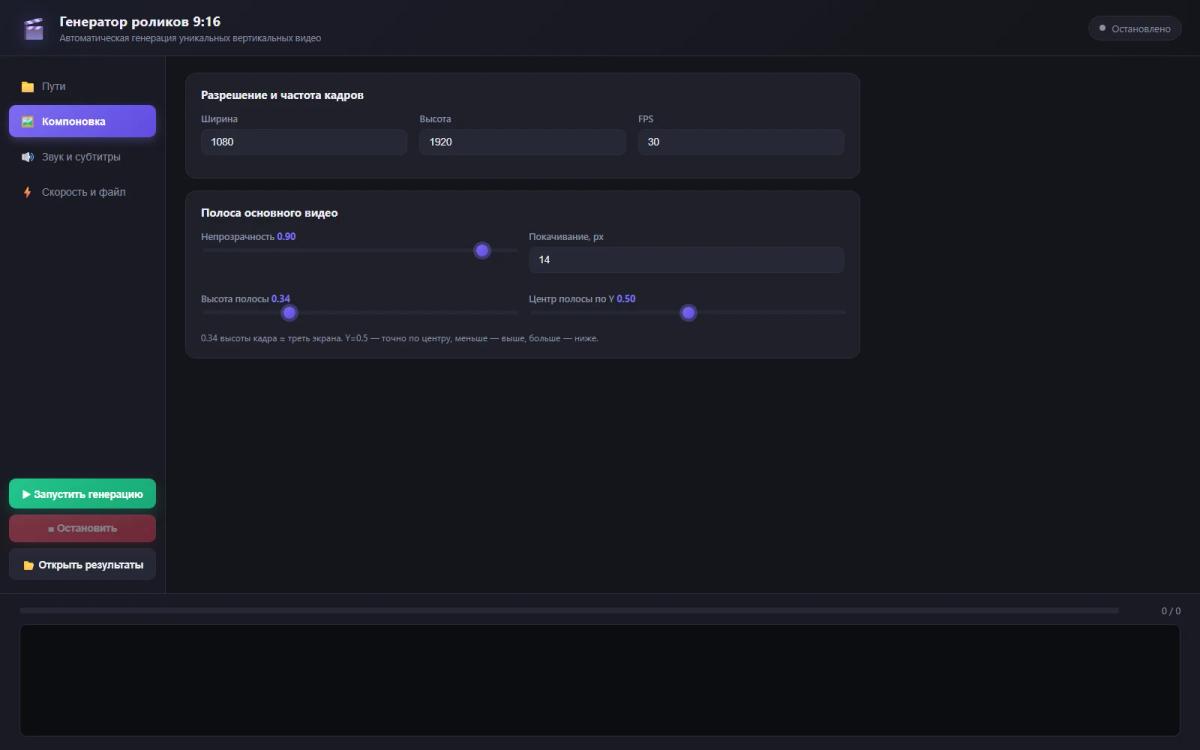Focus the Ширина input field
The height and width of the screenshot is (750, 1200).
coord(304,142)
